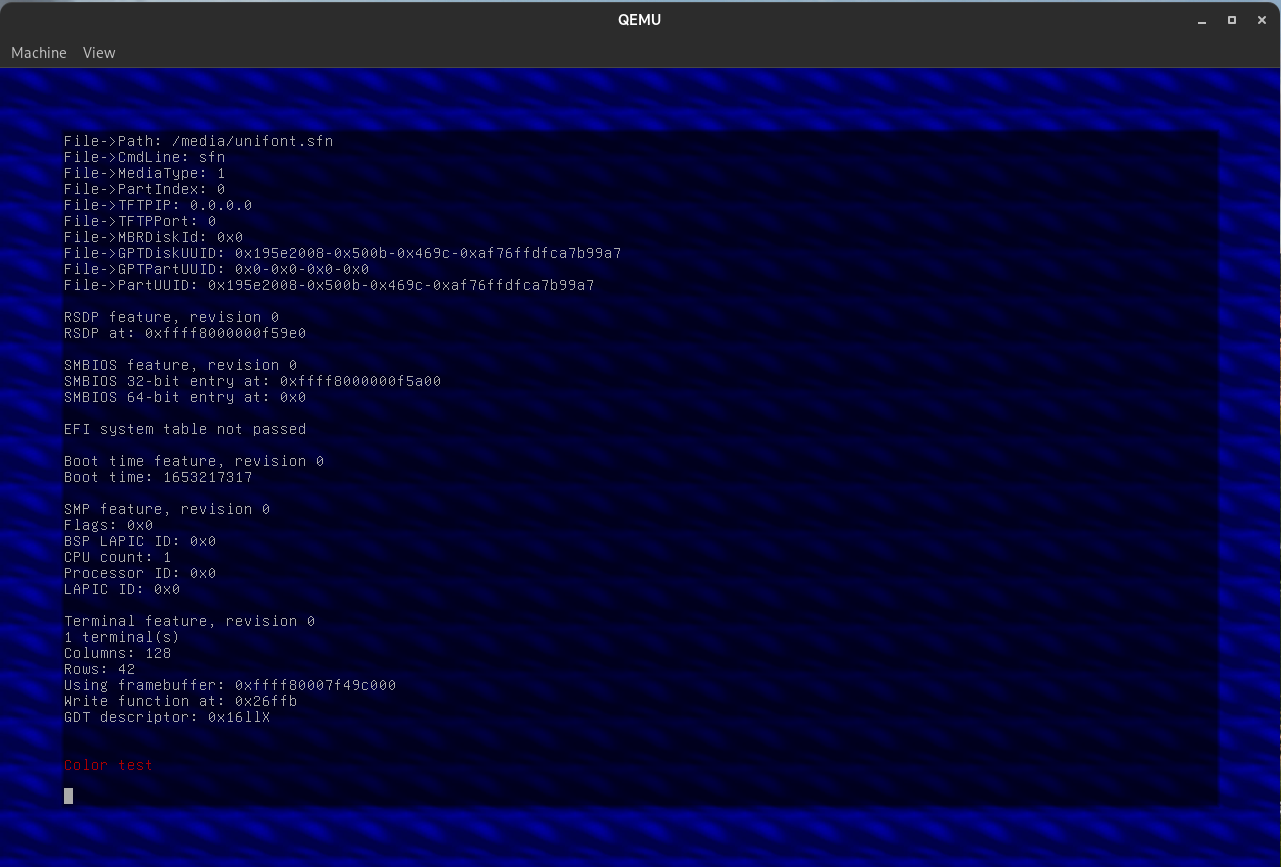Select the 'File->MBRDiskId: 0x0' line
Viewport: 1281px width, 867px height.
coord(153,237)
